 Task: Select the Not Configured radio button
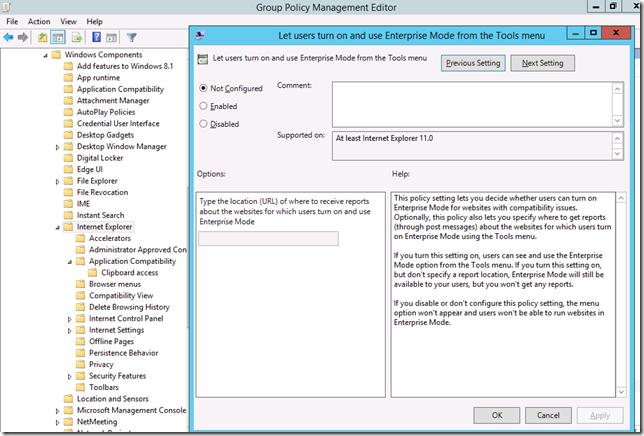205,88
